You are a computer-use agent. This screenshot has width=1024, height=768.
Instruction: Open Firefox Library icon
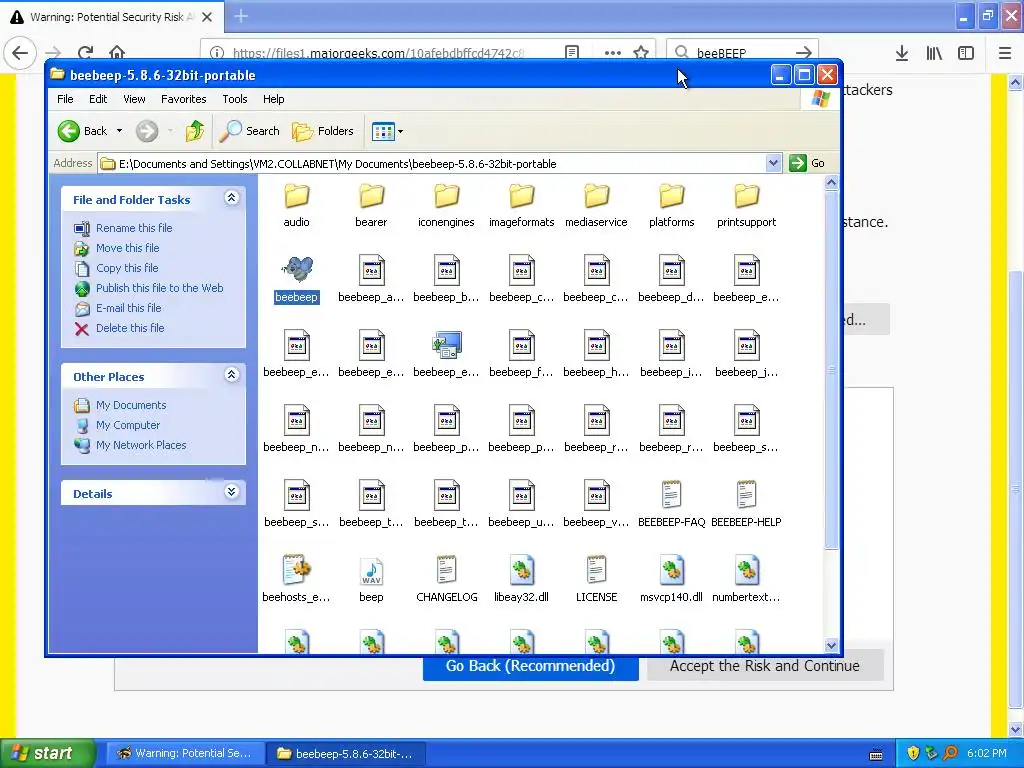(934, 53)
